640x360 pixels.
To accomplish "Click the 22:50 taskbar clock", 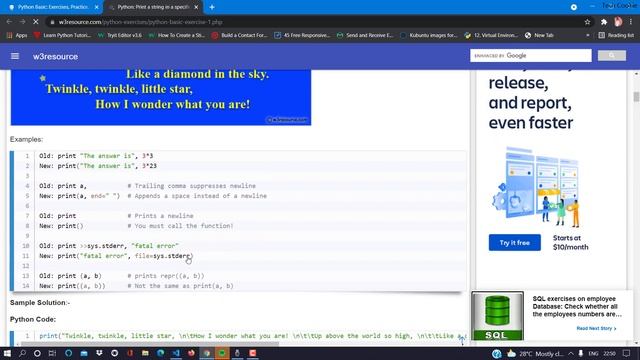I will point(609,353).
